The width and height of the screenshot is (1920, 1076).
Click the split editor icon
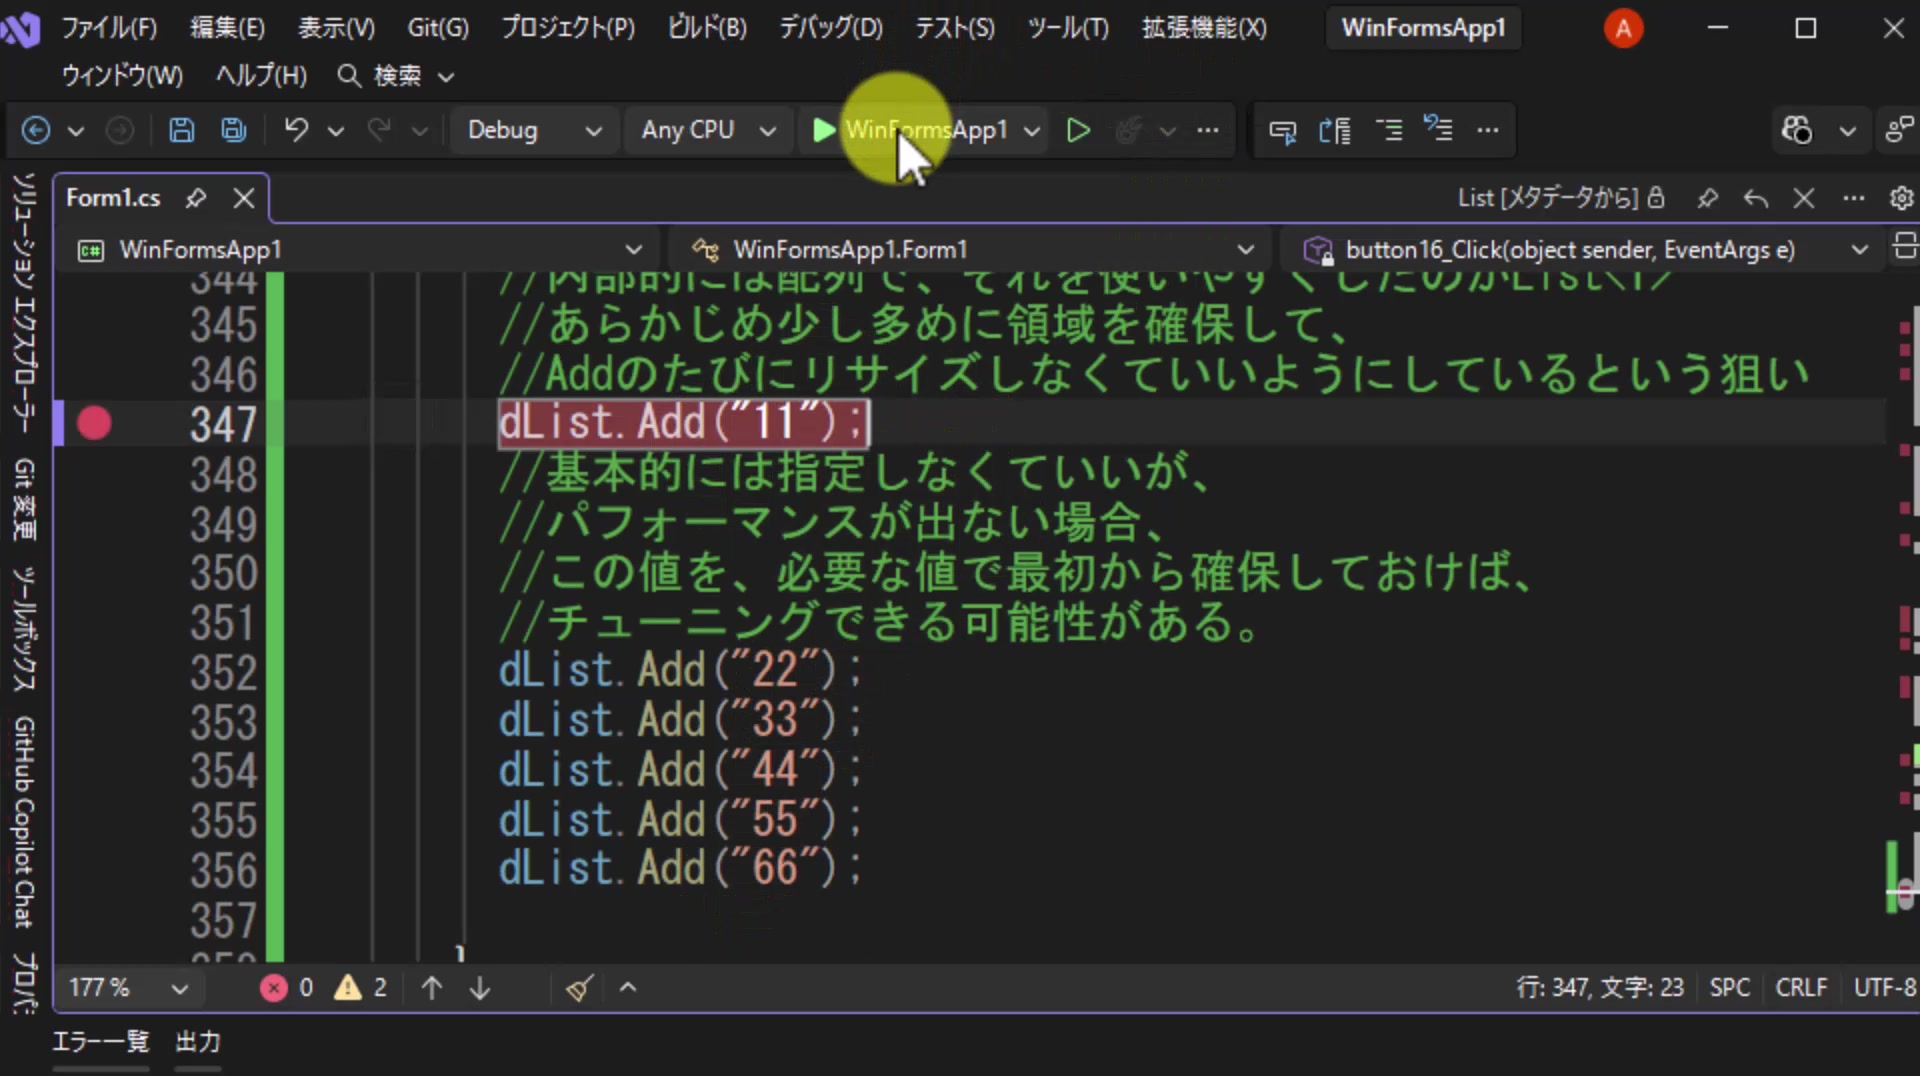tap(1904, 246)
